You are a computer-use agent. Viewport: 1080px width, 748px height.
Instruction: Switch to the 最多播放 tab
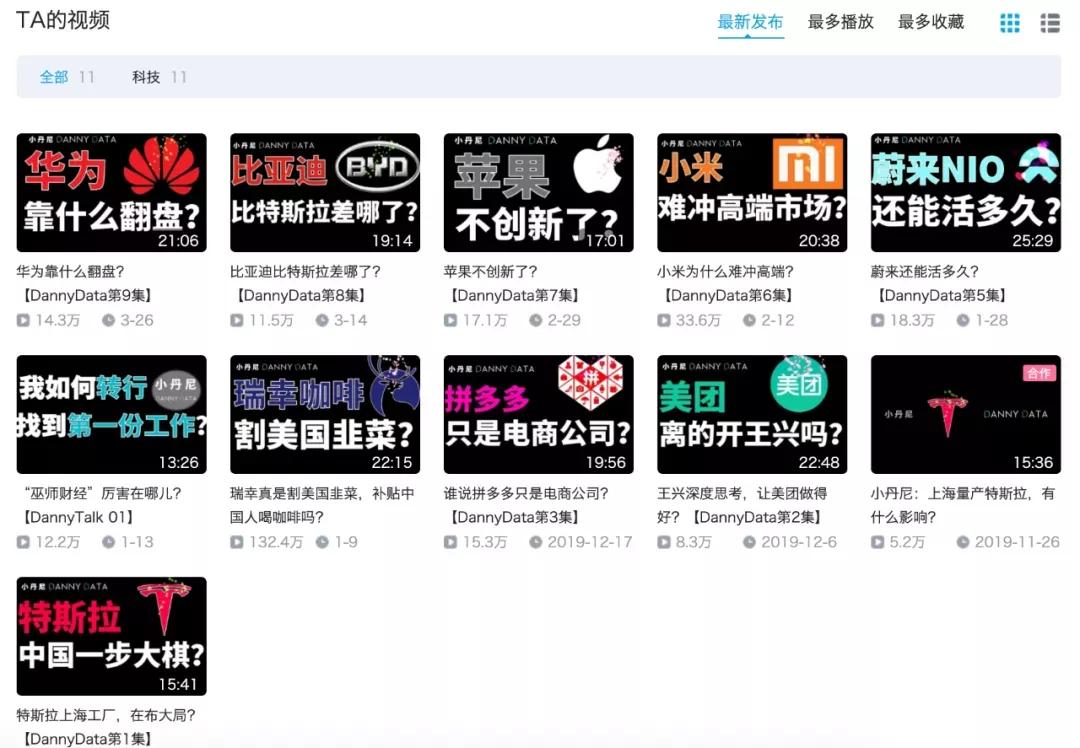click(x=840, y=21)
